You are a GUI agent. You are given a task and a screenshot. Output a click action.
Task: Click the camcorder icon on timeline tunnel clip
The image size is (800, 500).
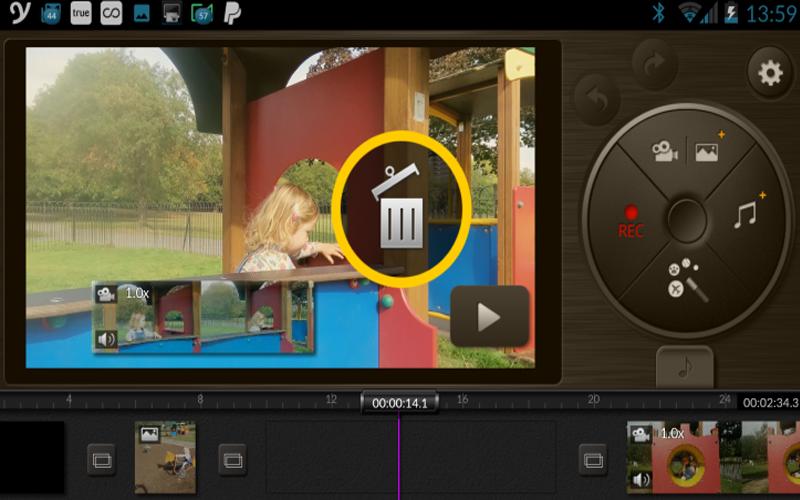(640, 434)
